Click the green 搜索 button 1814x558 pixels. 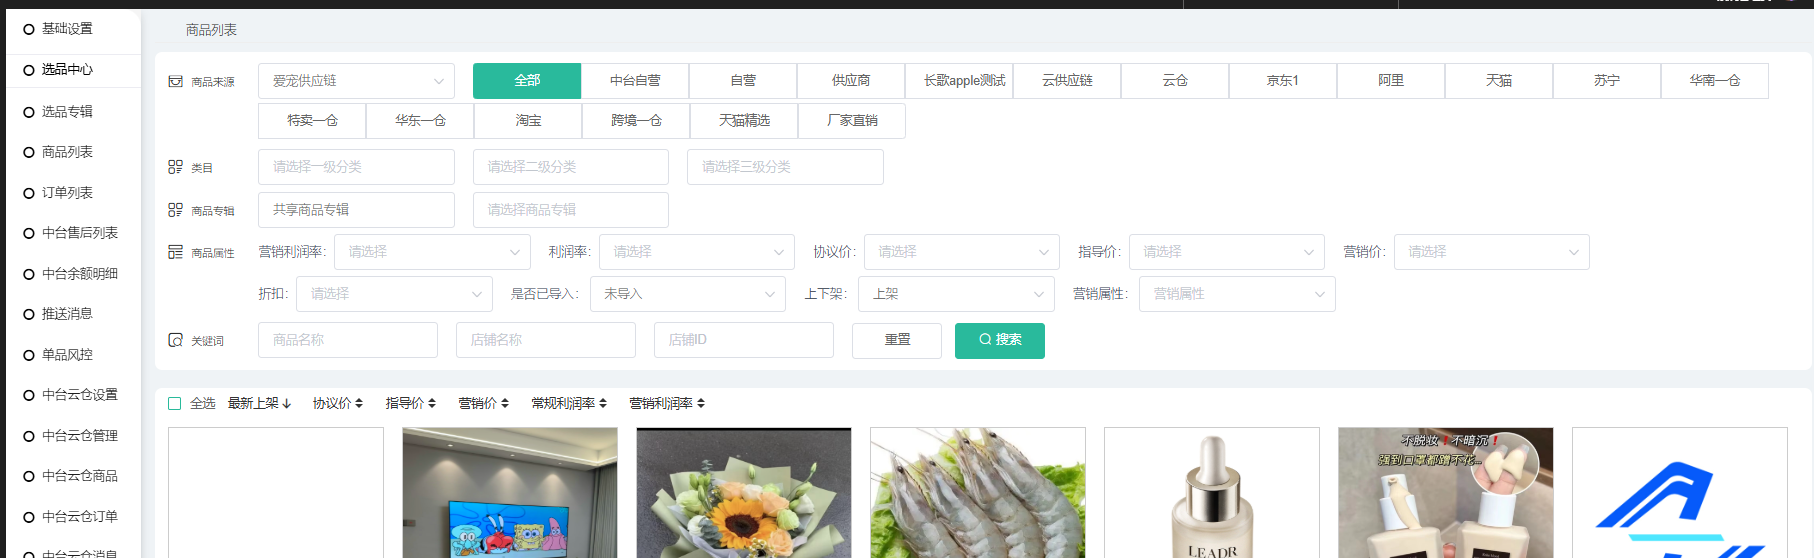pos(1000,341)
